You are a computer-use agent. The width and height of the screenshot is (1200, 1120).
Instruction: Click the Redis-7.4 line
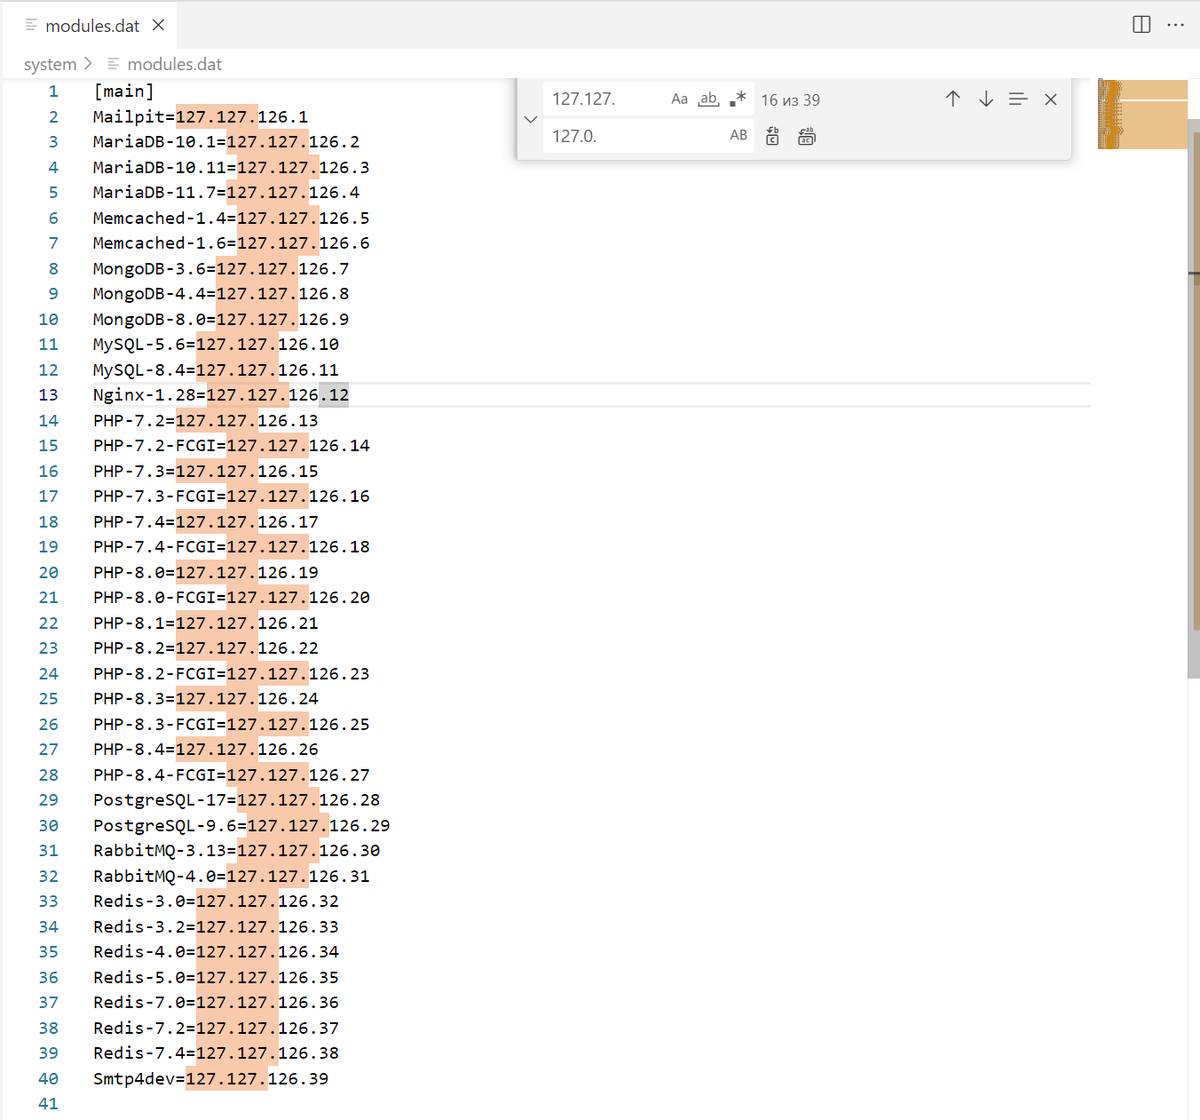(216, 1053)
